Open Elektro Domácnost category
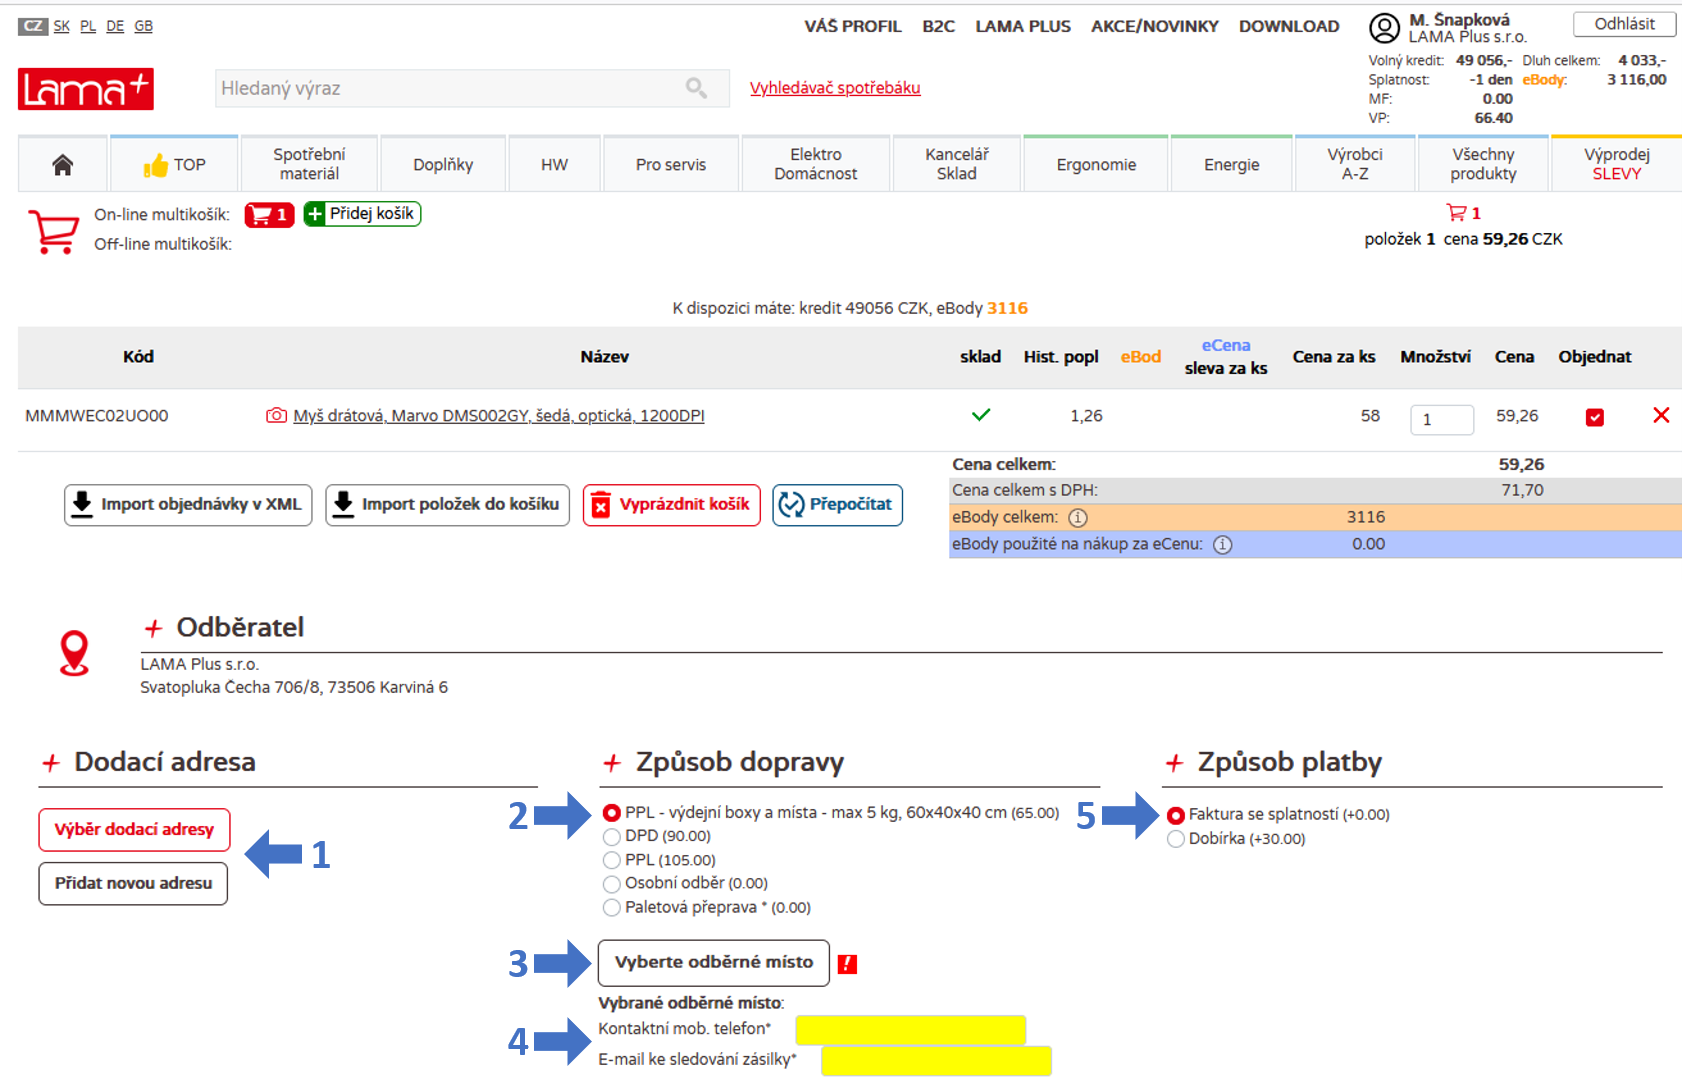 [x=815, y=164]
